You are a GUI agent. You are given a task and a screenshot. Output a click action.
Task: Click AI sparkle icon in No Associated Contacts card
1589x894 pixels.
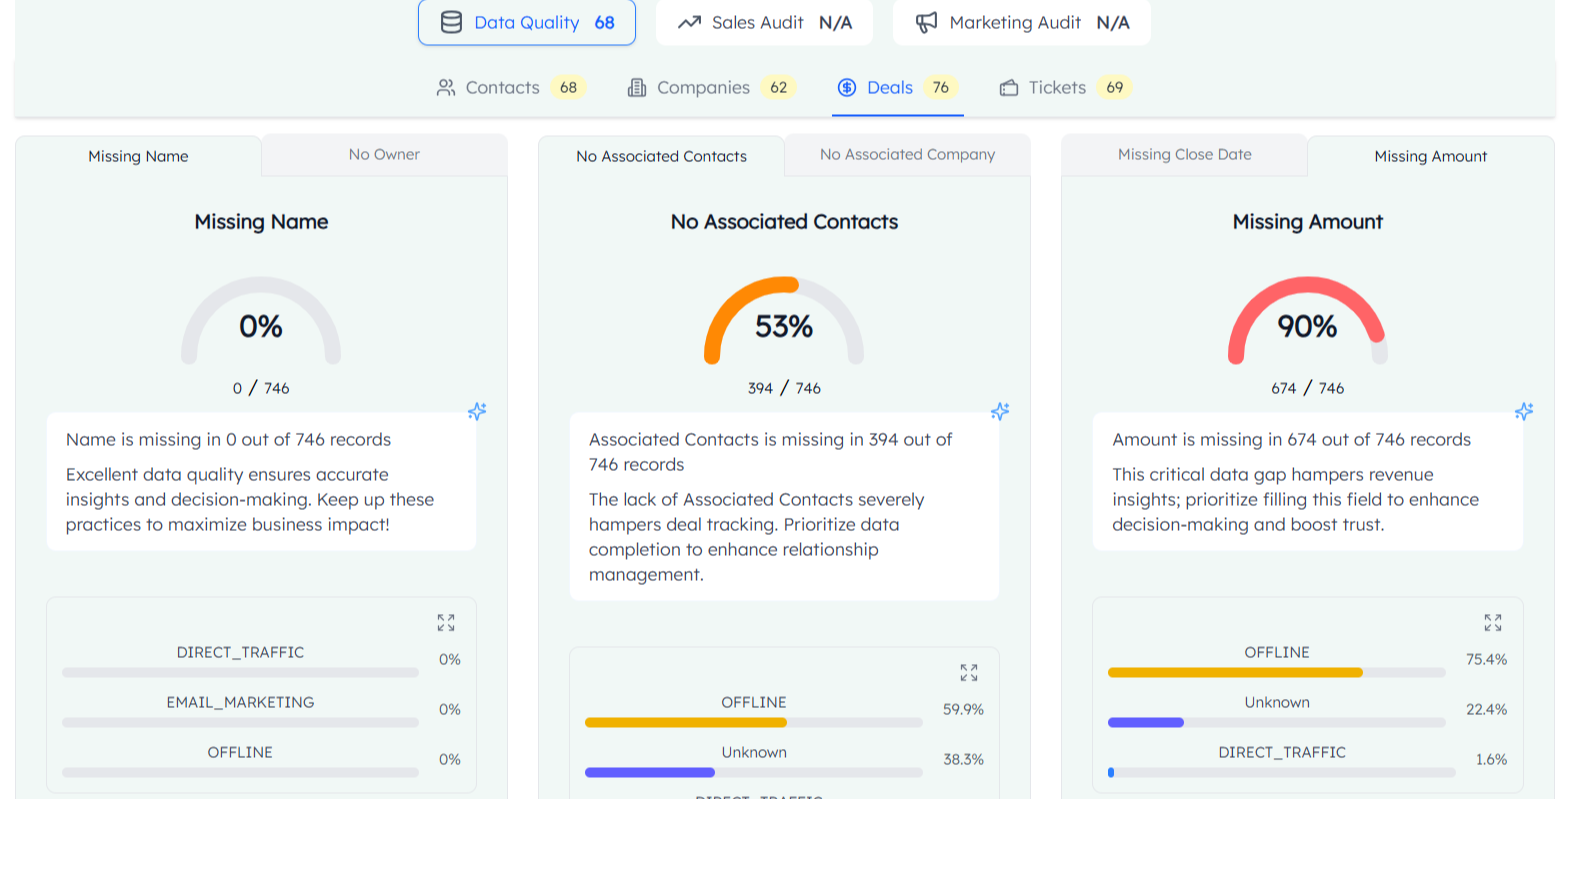(x=1000, y=411)
